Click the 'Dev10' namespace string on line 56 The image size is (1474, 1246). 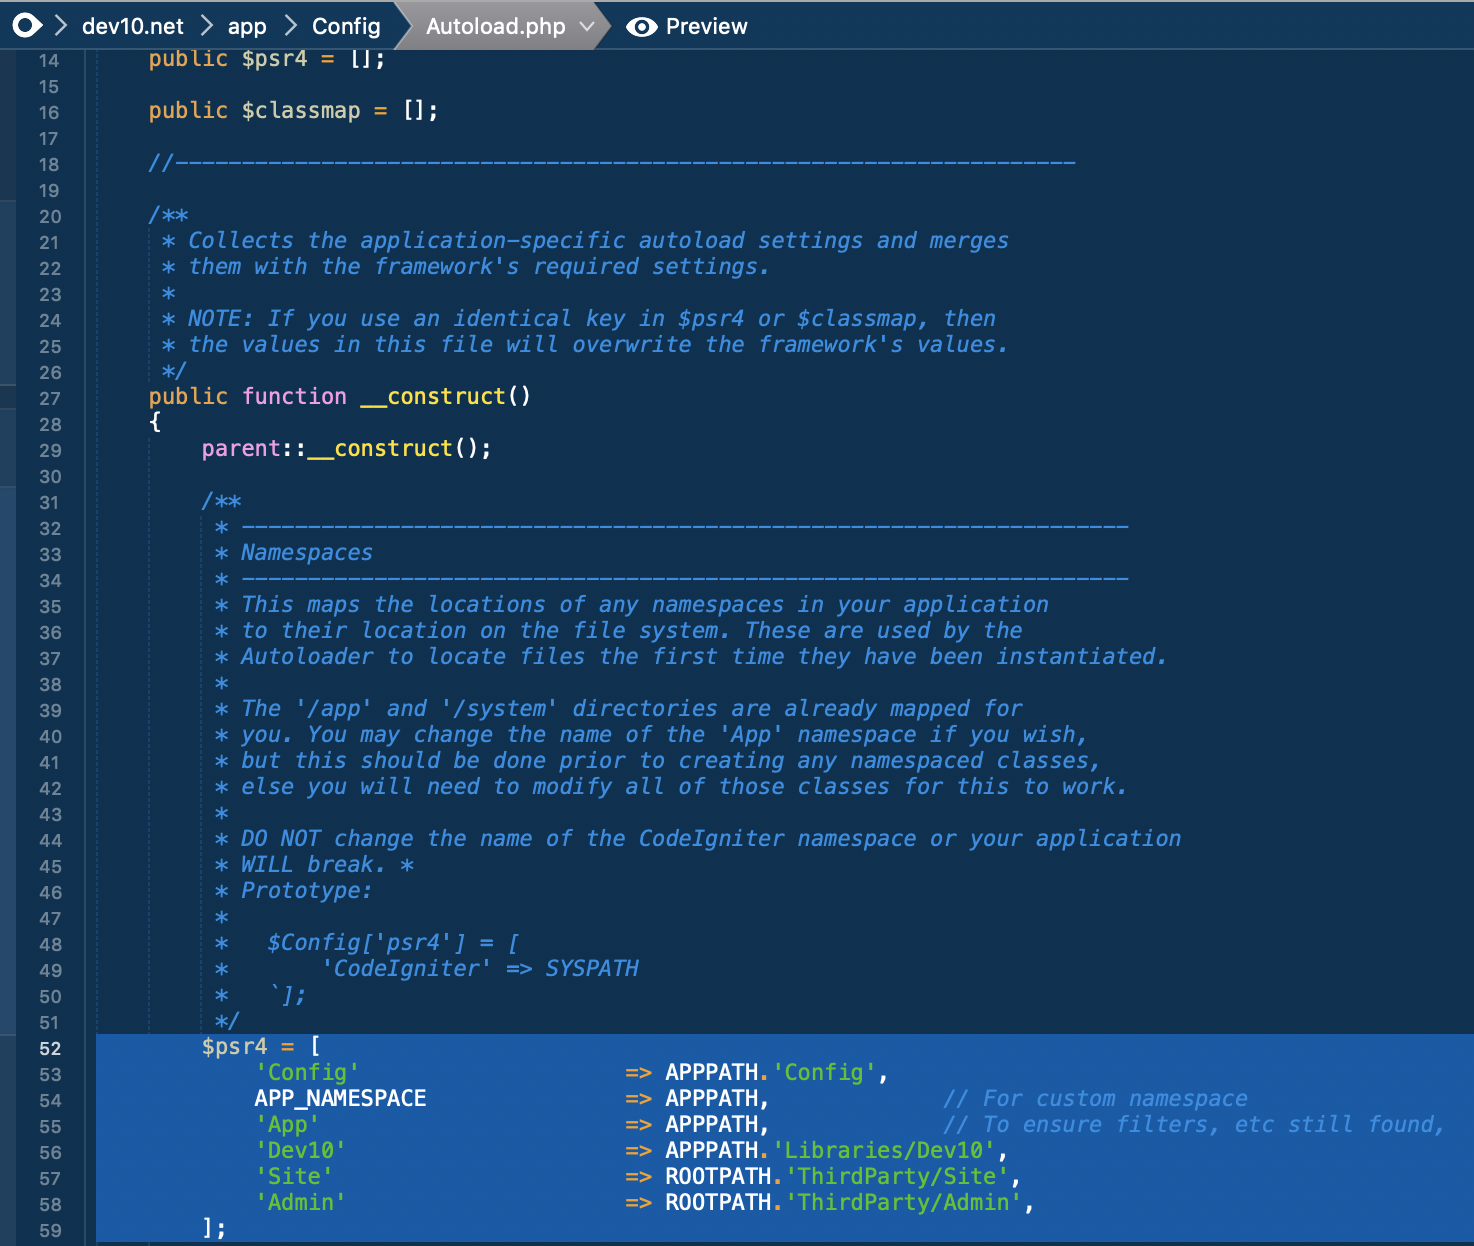point(301,1150)
